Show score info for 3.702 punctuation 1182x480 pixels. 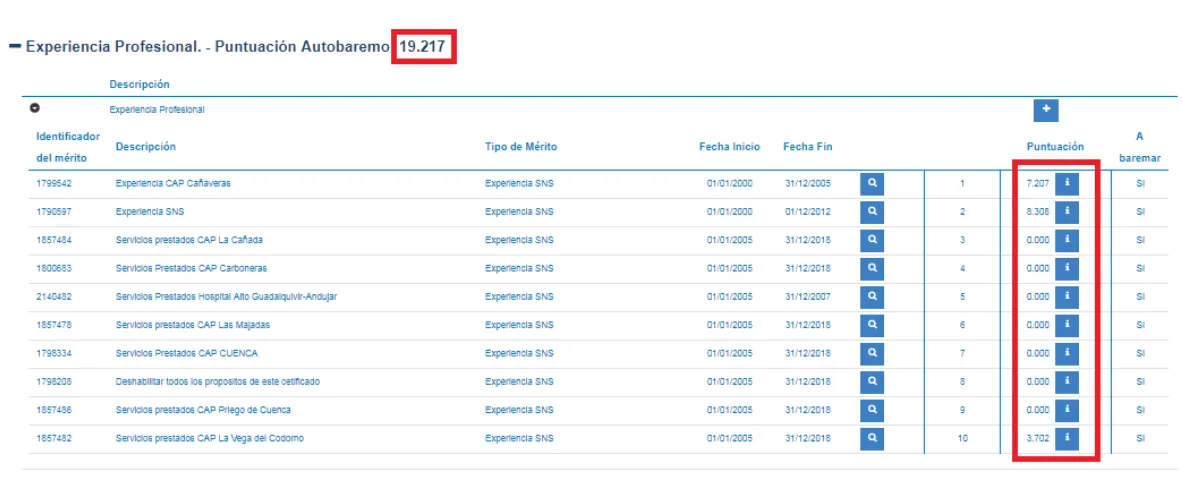[1067, 438]
